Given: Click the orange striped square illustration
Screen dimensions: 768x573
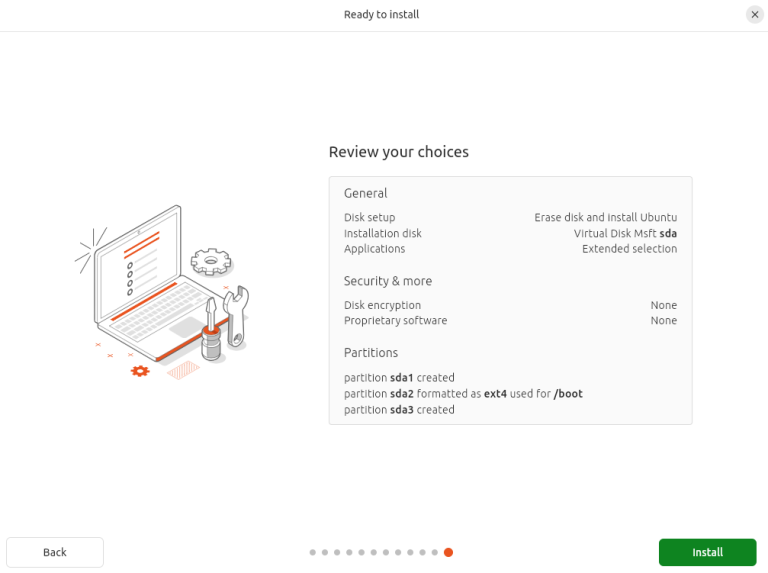Looking at the screenshot, I should pyautogui.click(x=183, y=371).
